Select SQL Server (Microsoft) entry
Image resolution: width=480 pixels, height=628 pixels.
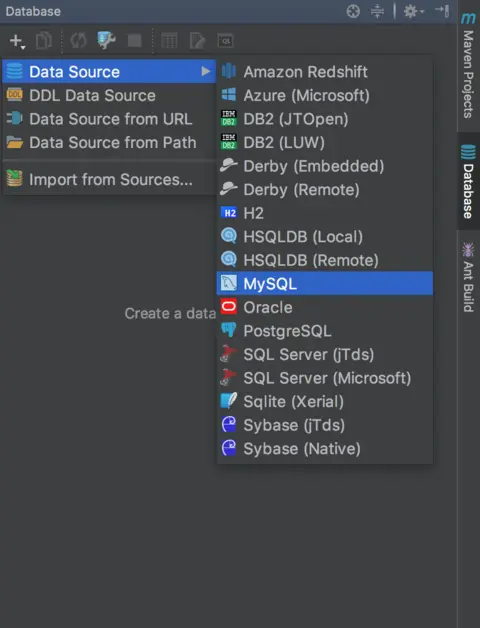pos(325,378)
